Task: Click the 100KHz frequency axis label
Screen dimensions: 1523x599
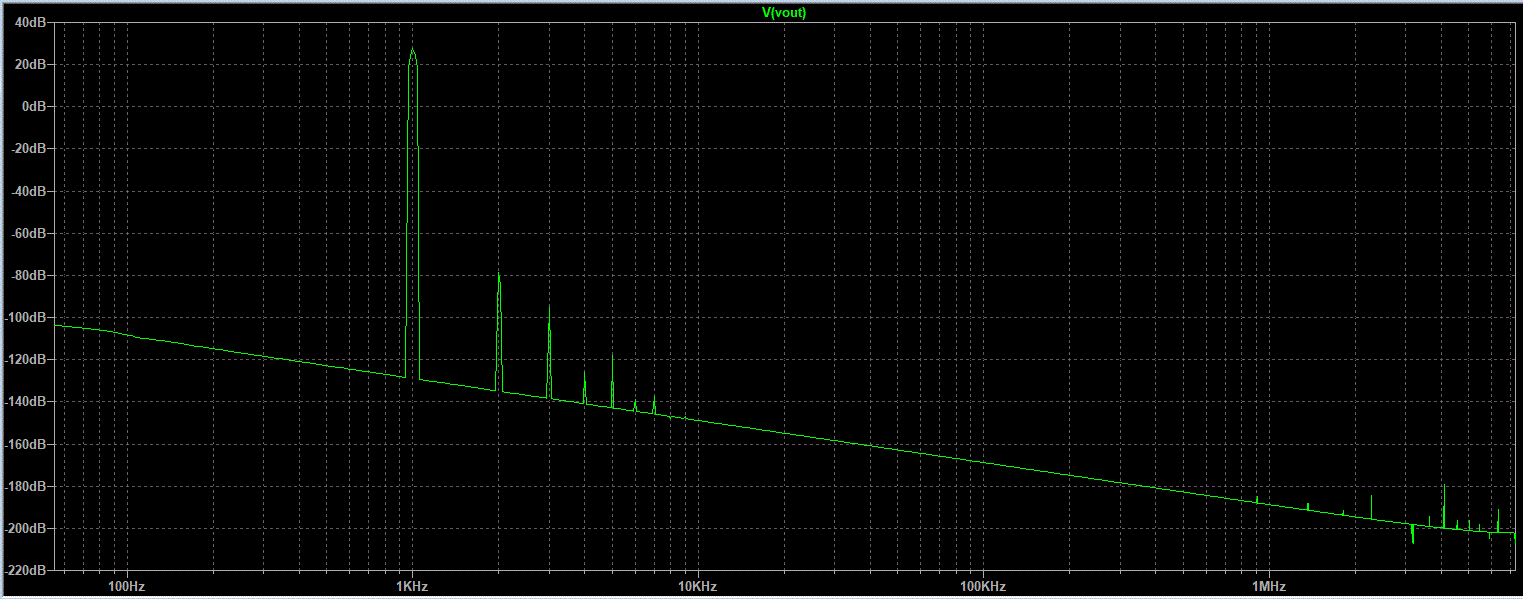Action: tap(982, 585)
